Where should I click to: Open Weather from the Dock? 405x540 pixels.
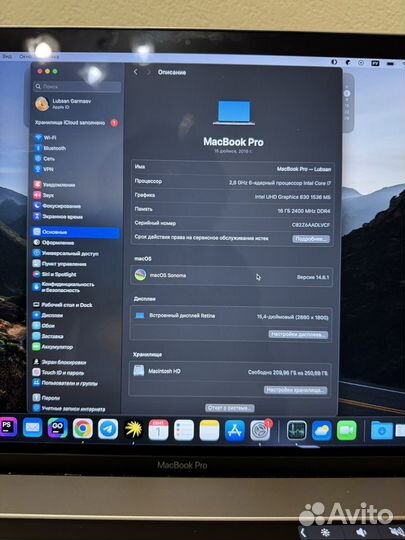coord(322,431)
